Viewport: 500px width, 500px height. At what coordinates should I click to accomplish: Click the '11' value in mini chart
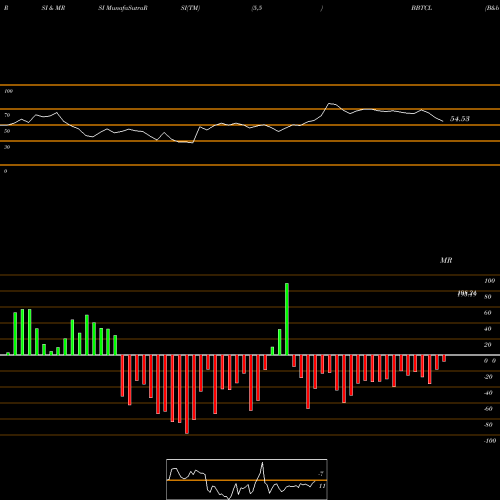coord(322,486)
